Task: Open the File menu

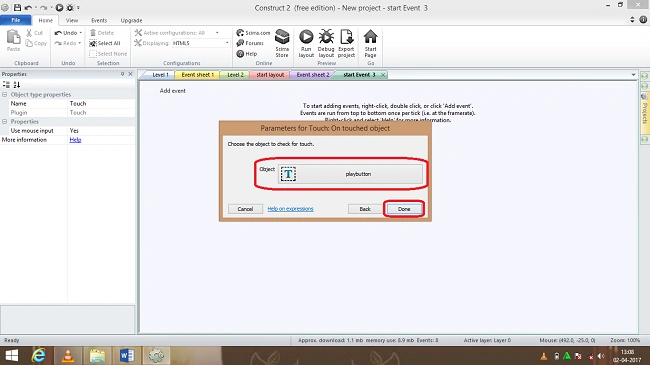Action: (16, 20)
